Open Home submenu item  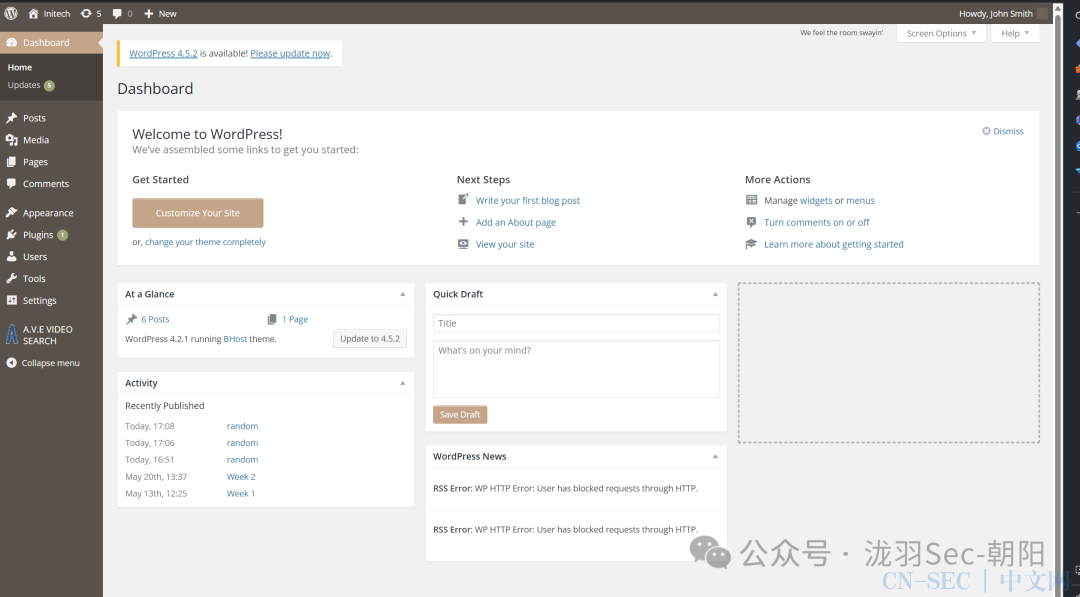tap(20, 67)
